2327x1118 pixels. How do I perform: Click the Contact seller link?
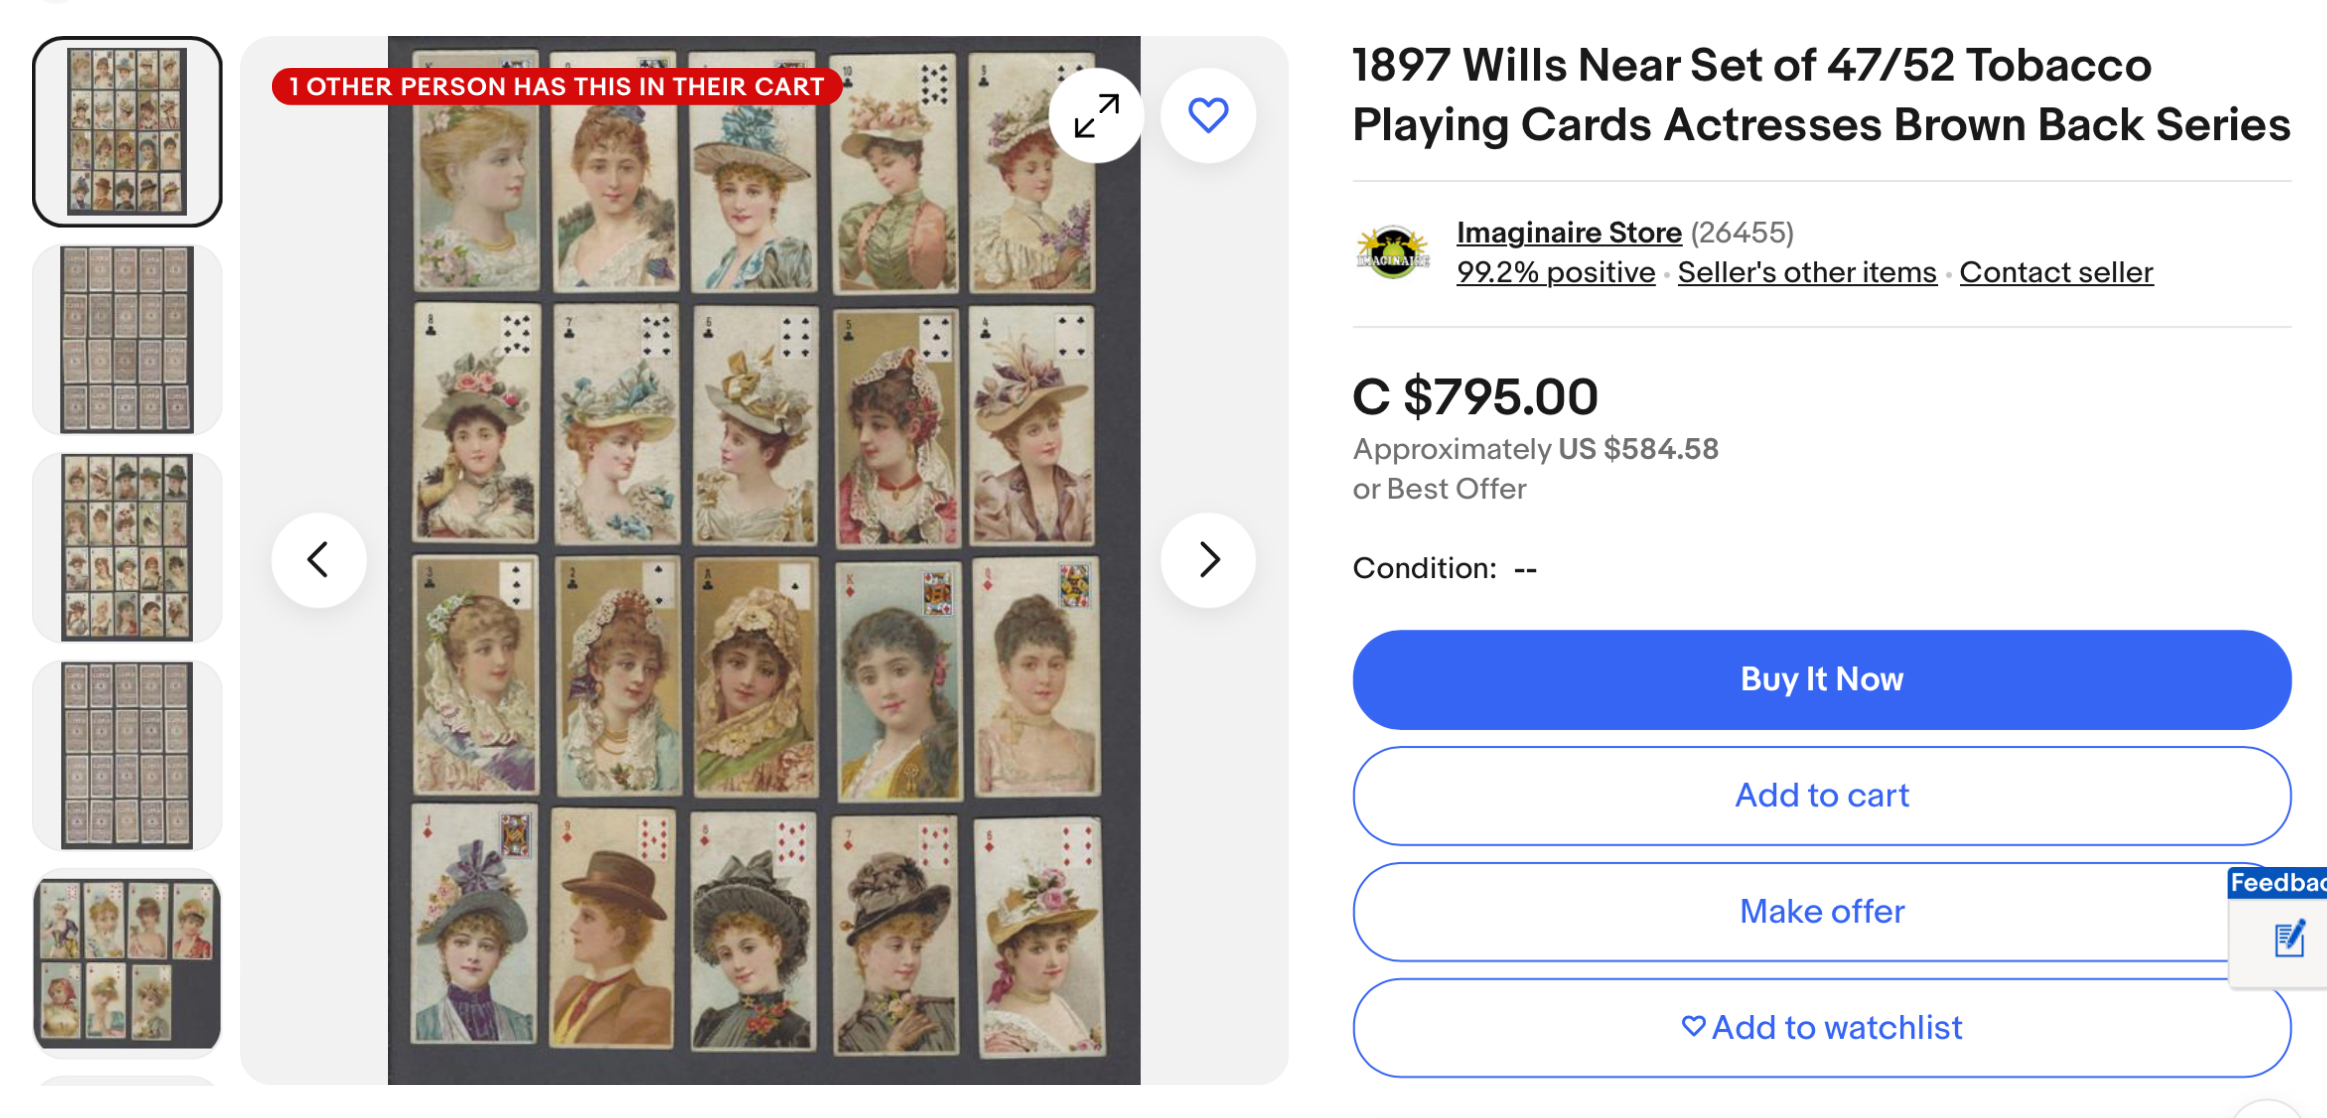pyautogui.click(x=2055, y=273)
